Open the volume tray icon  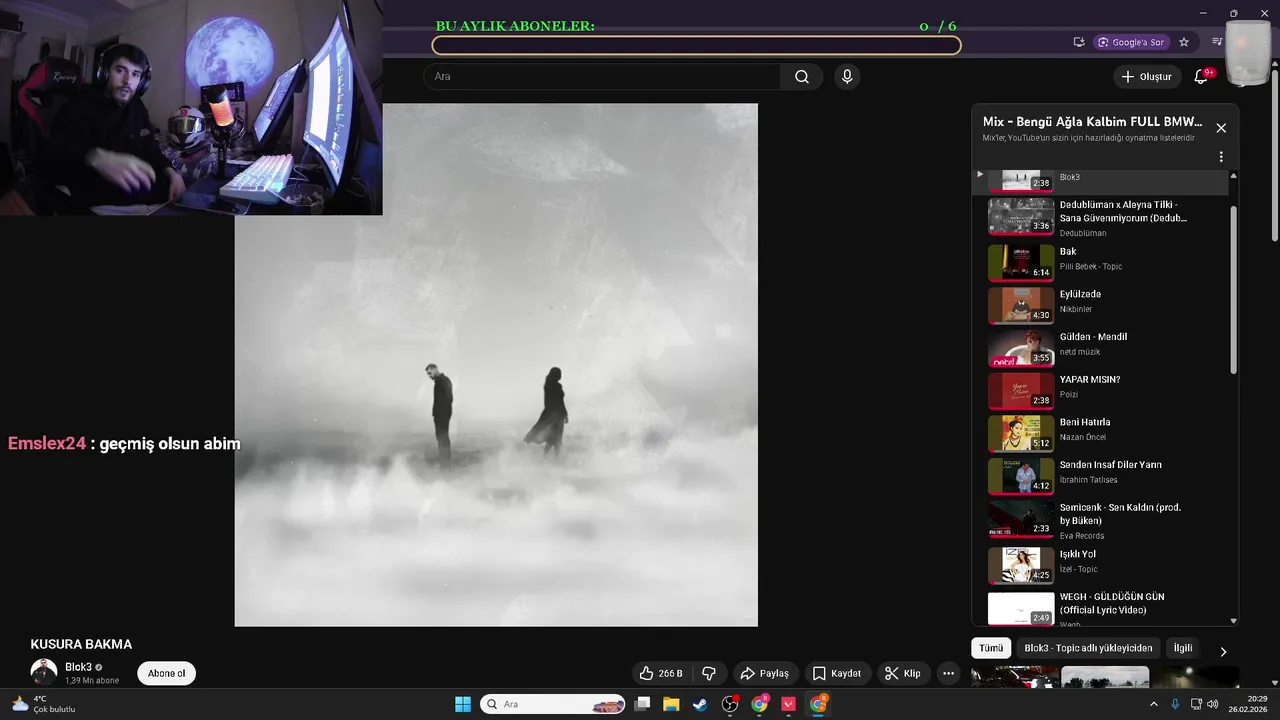click(1213, 704)
